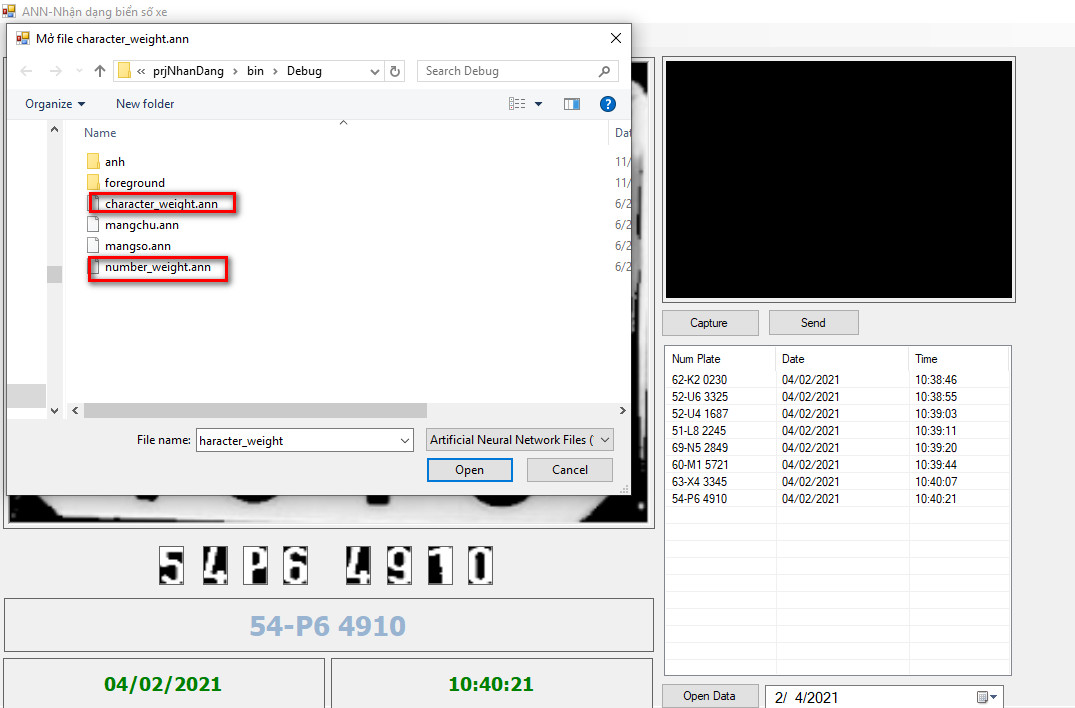Expand the view options dropdown arrow
This screenshot has width=1075, height=708.
[539, 104]
